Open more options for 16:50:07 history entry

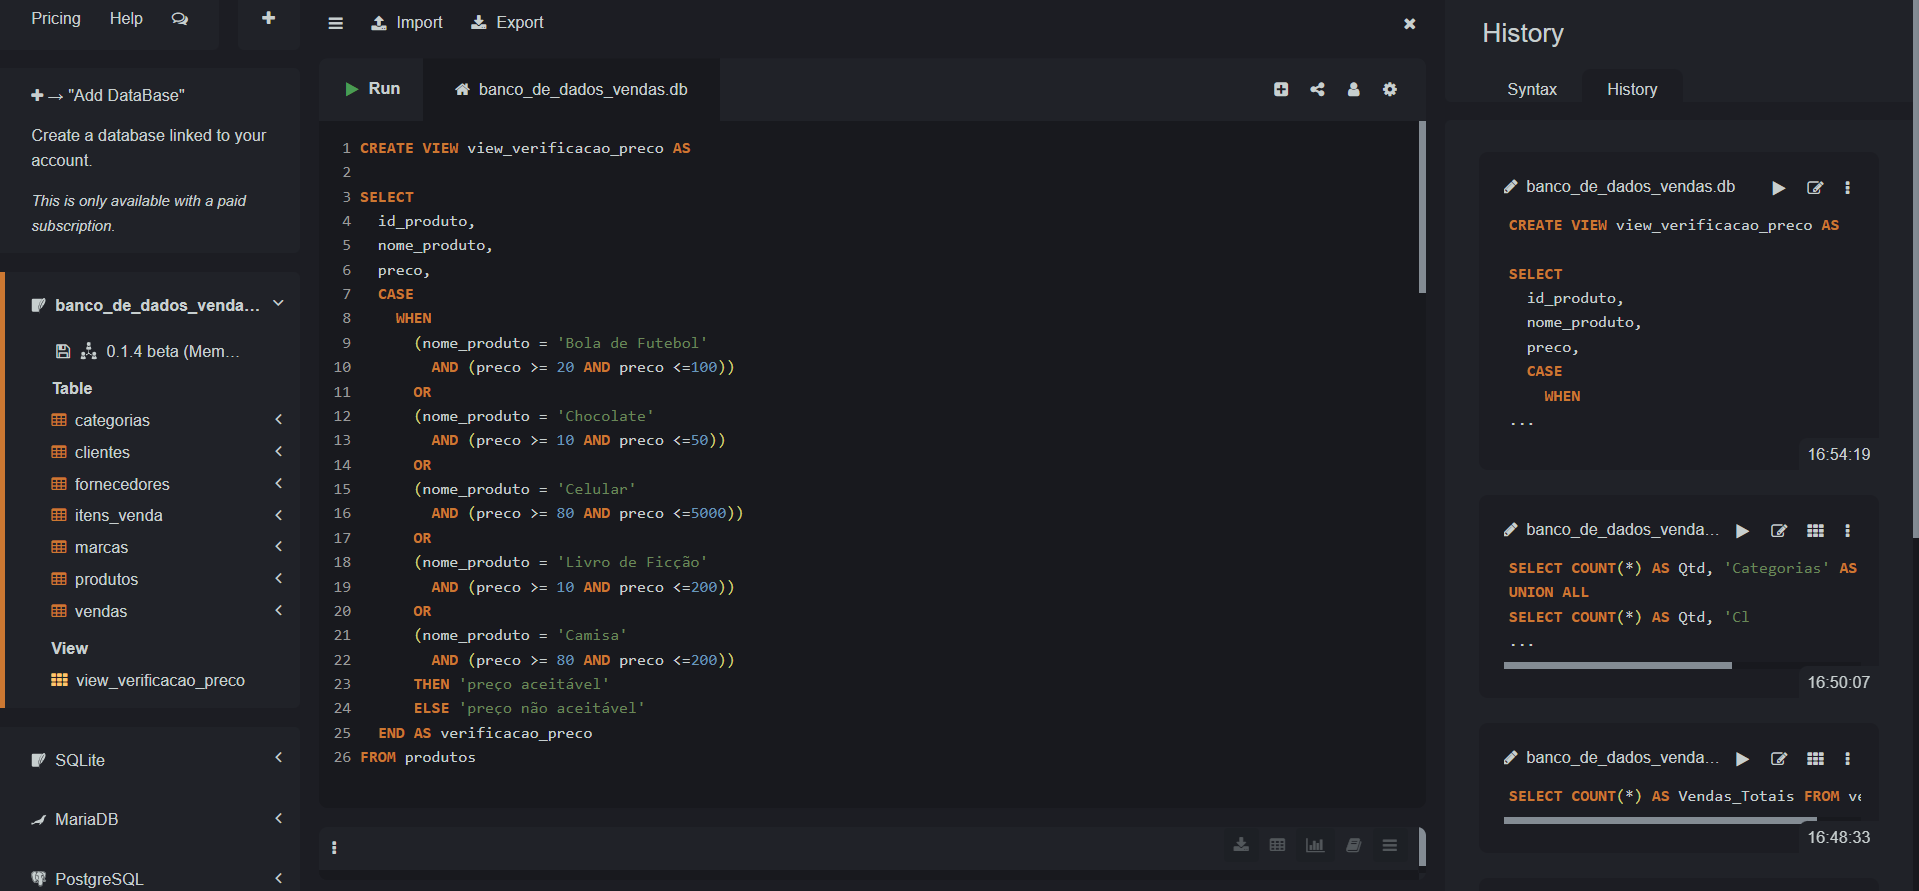click(1847, 531)
